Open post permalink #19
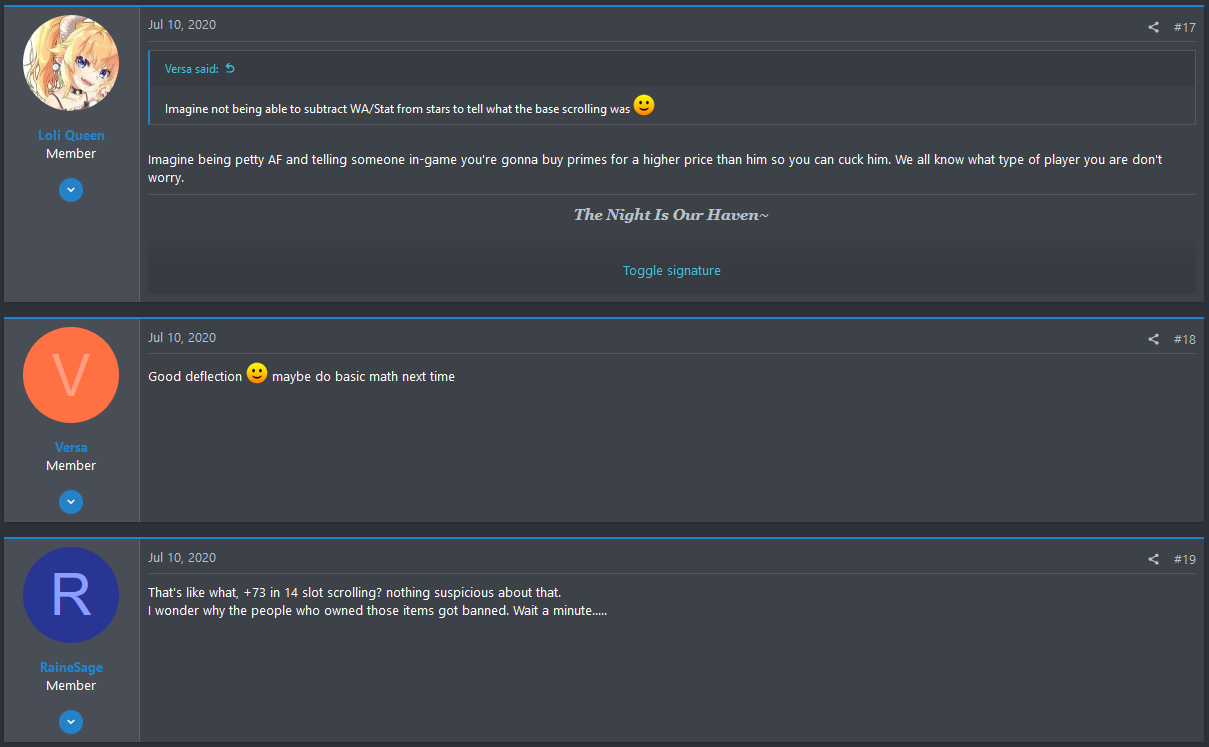The height and width of the screenshot is (747, 1209). 1184,559
